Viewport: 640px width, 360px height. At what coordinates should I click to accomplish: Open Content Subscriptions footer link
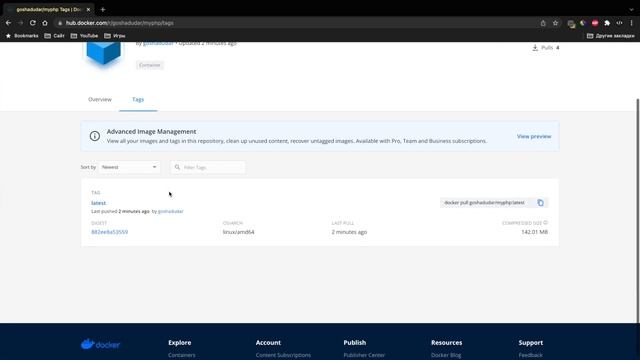pos(283,356)
